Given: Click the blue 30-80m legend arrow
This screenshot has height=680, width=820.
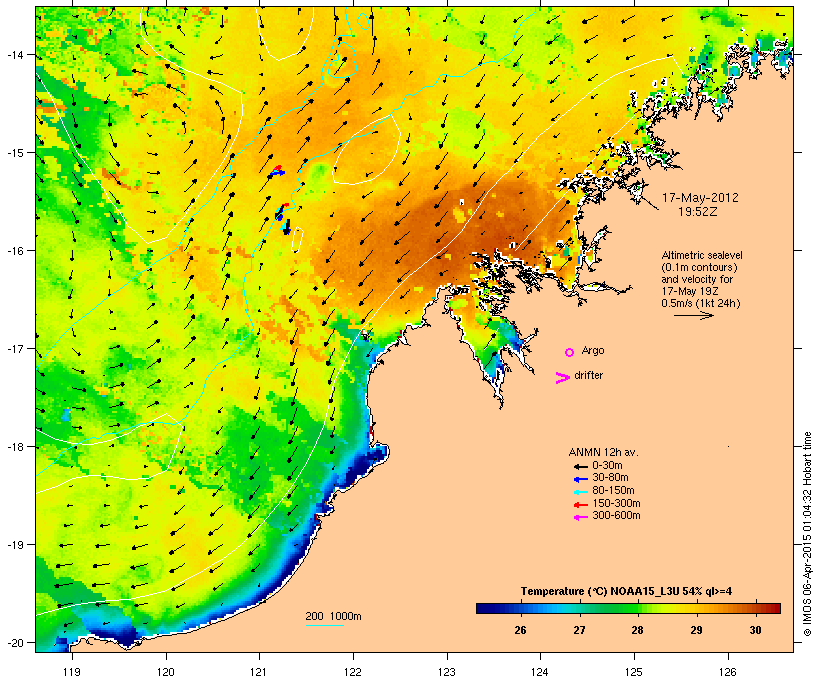Looking at the screenshot, I should 580,479.
